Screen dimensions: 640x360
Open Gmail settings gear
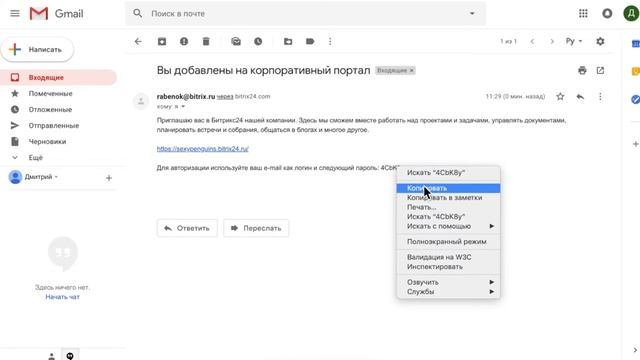[600, 41]
